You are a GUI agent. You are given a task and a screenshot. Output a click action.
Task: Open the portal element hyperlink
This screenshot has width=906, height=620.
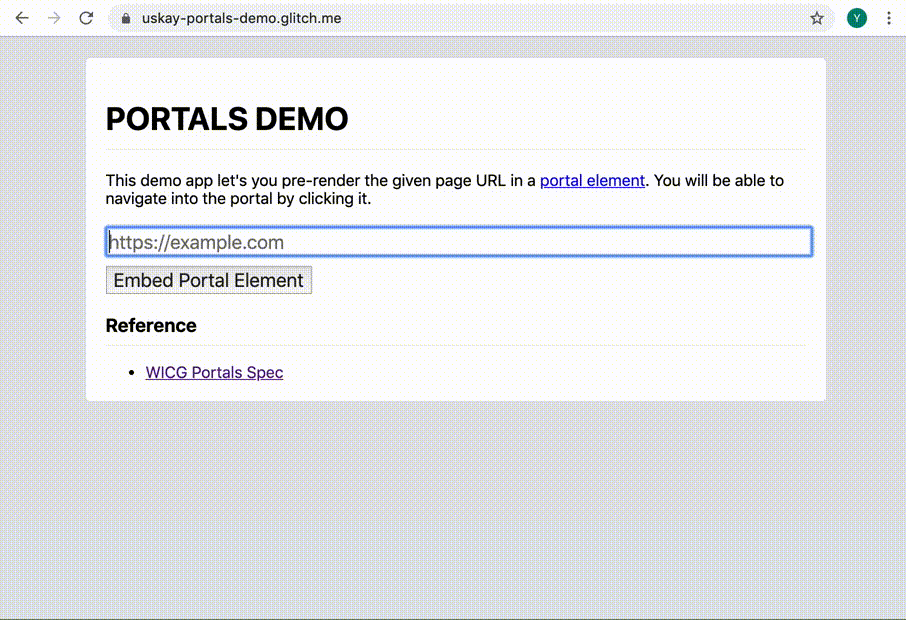click(592, 180)
